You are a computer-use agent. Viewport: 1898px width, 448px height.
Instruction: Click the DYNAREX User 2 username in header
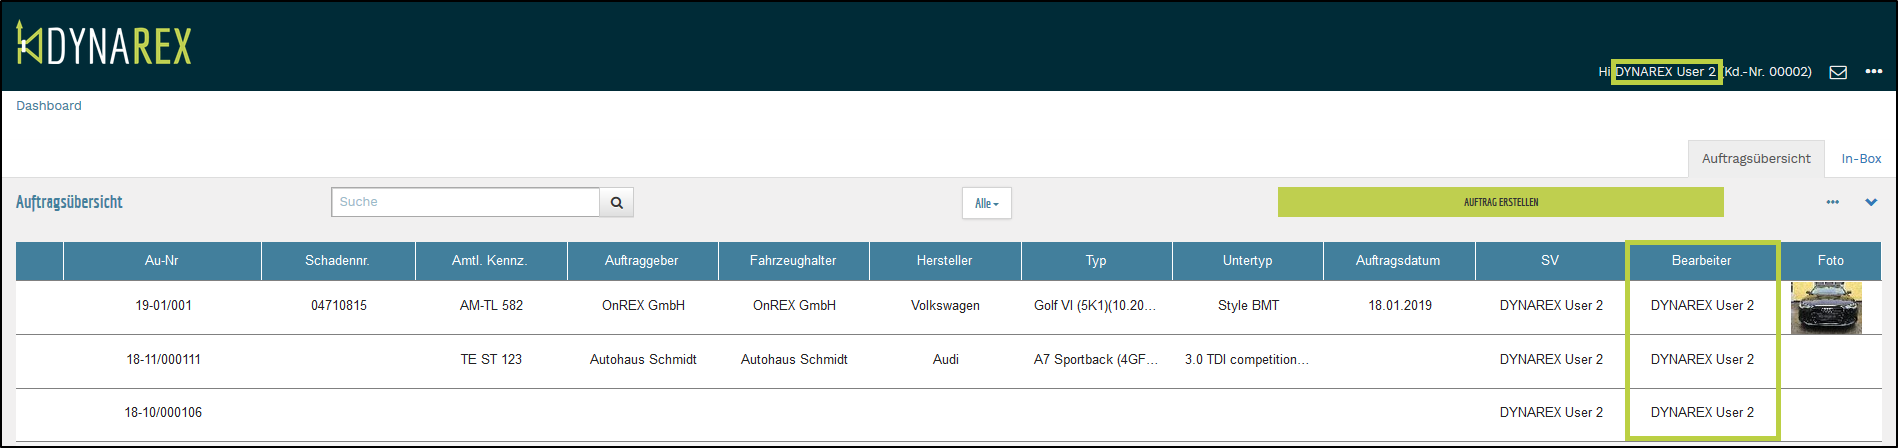tap(1666, 72)
